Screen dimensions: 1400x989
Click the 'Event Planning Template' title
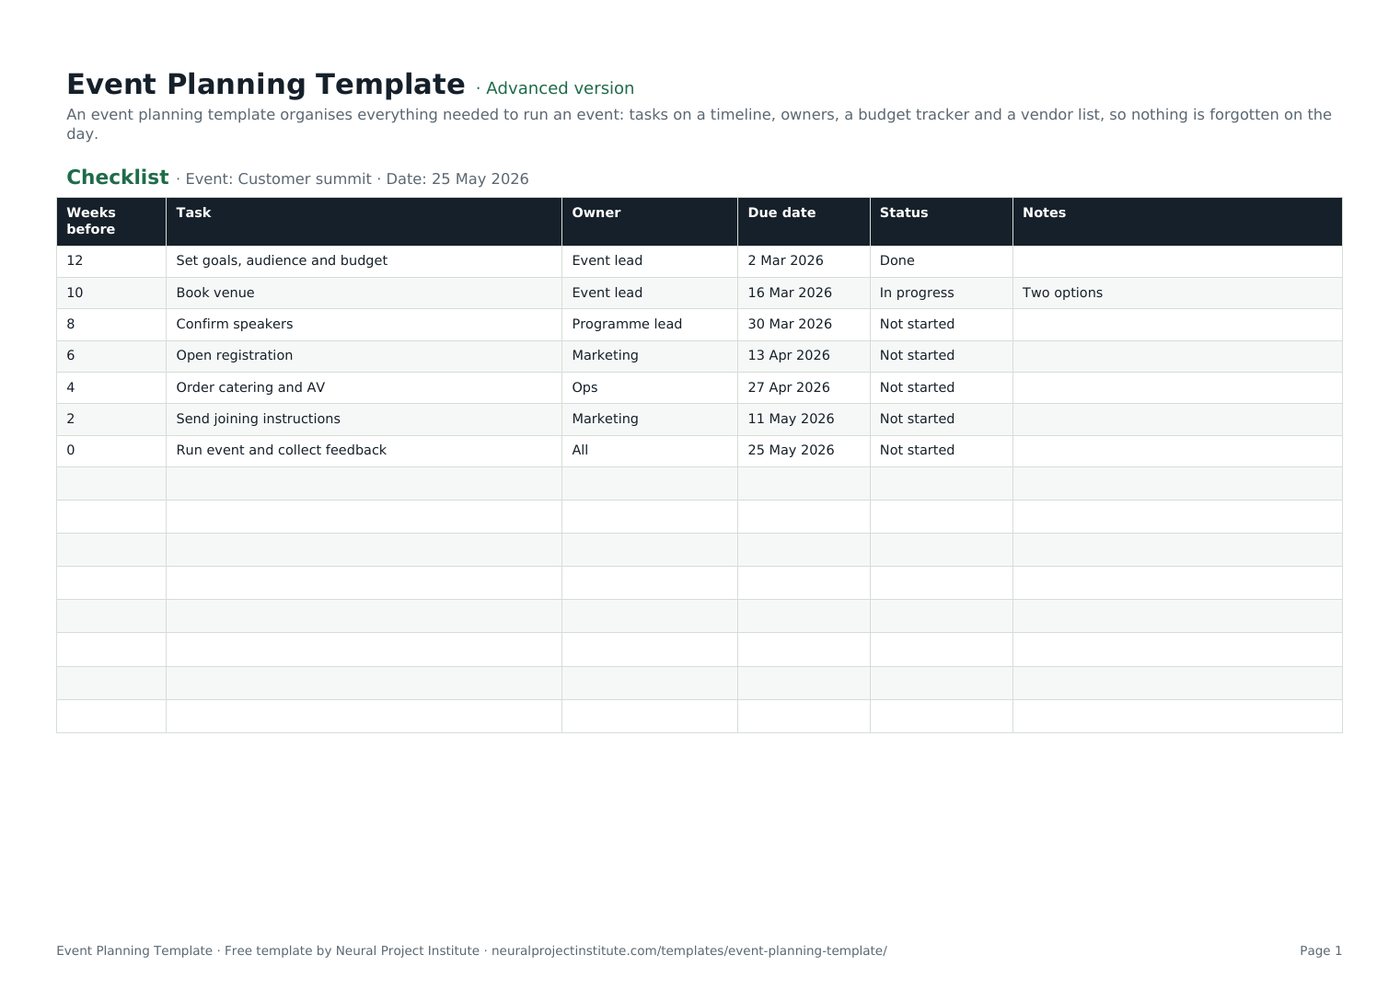[x=266, y=84]
